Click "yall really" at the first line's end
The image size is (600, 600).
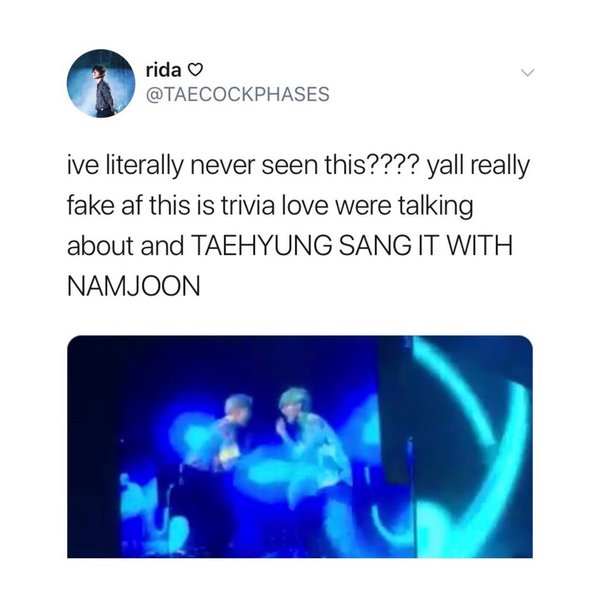[x=478, y=167]
